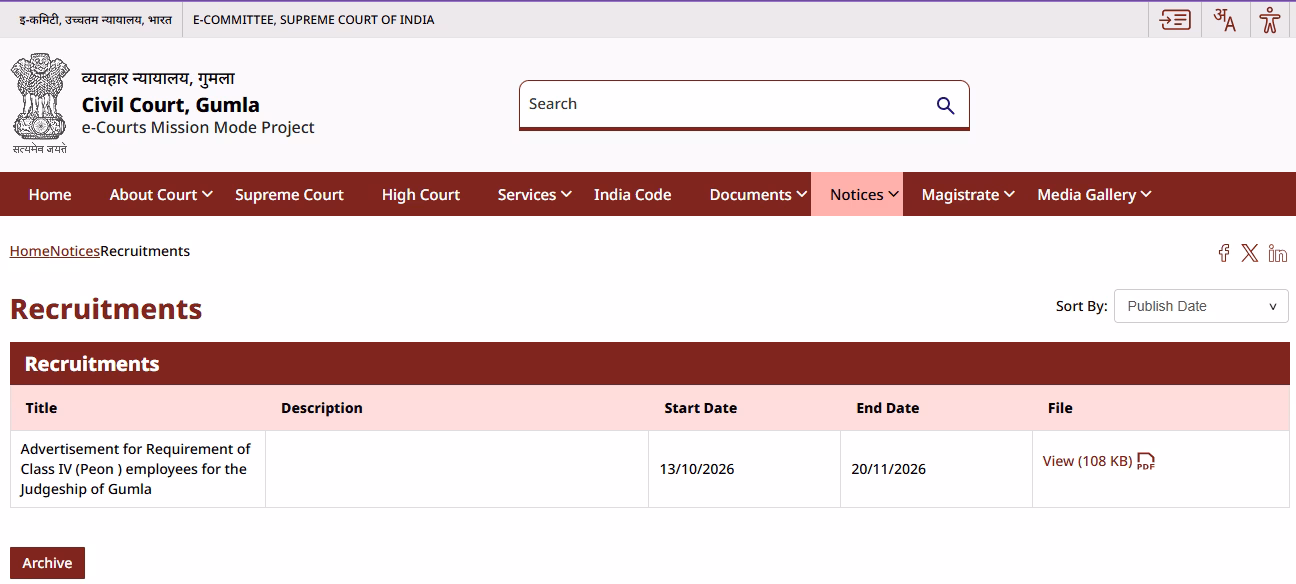Click the Home breadcrumb link

30,251
